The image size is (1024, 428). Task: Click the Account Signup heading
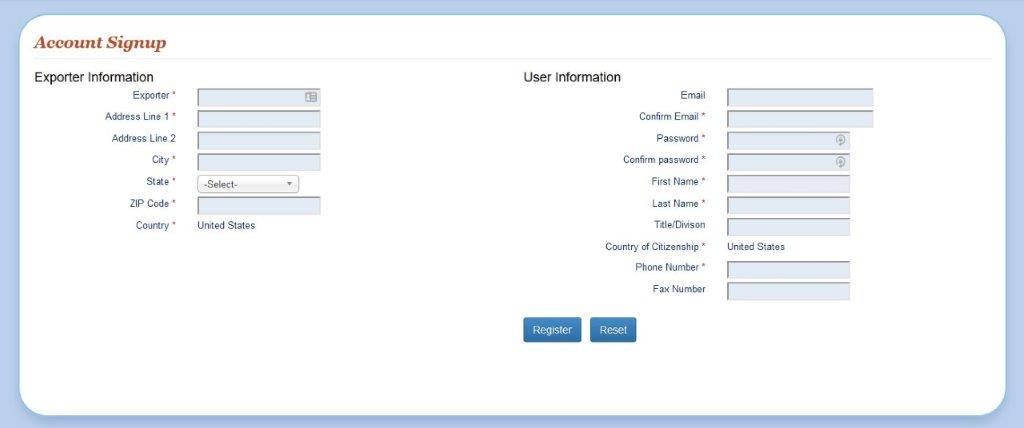point(100,43)
